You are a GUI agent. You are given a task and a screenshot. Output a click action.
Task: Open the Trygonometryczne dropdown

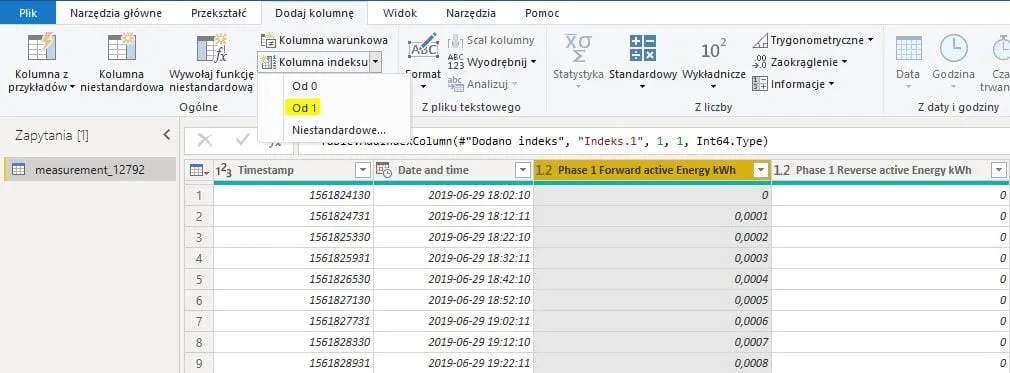coord(813,40)
